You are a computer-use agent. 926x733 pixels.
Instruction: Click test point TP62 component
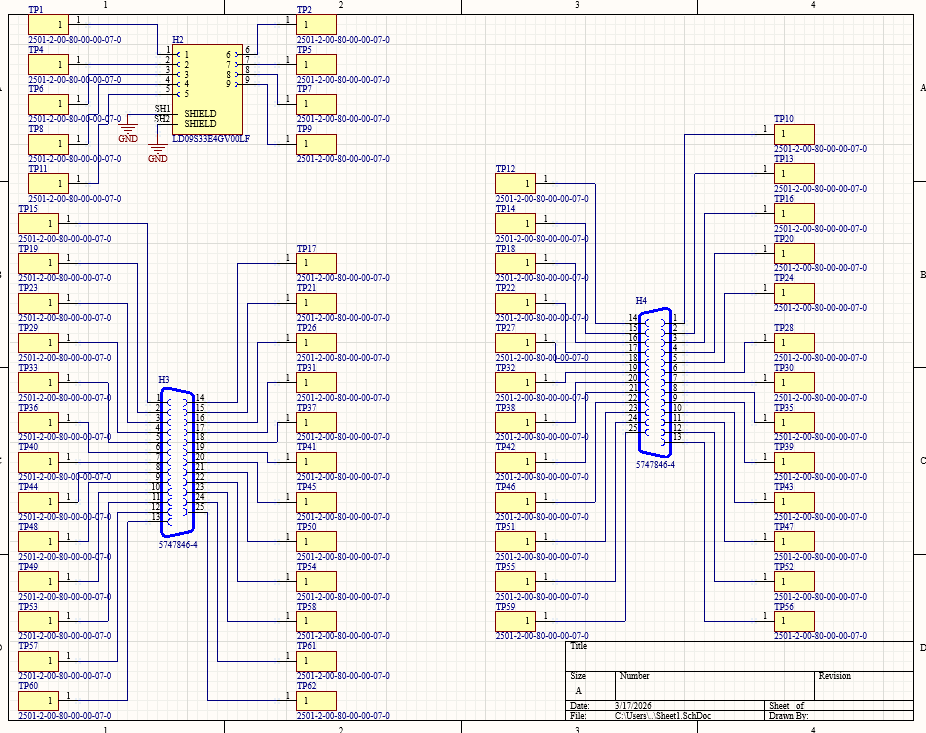pos(317,701)
